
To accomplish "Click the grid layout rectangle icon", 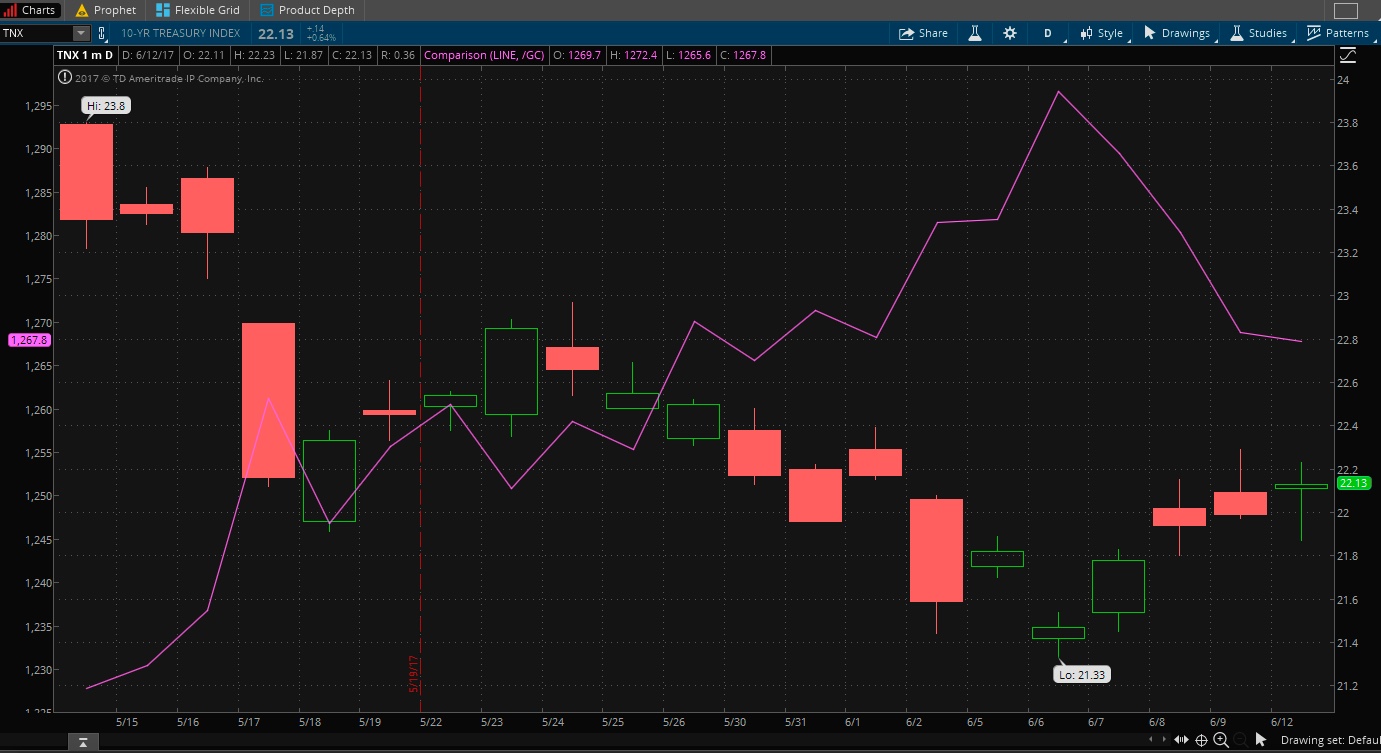I will pyautogui.click(x=1344, y=10).
